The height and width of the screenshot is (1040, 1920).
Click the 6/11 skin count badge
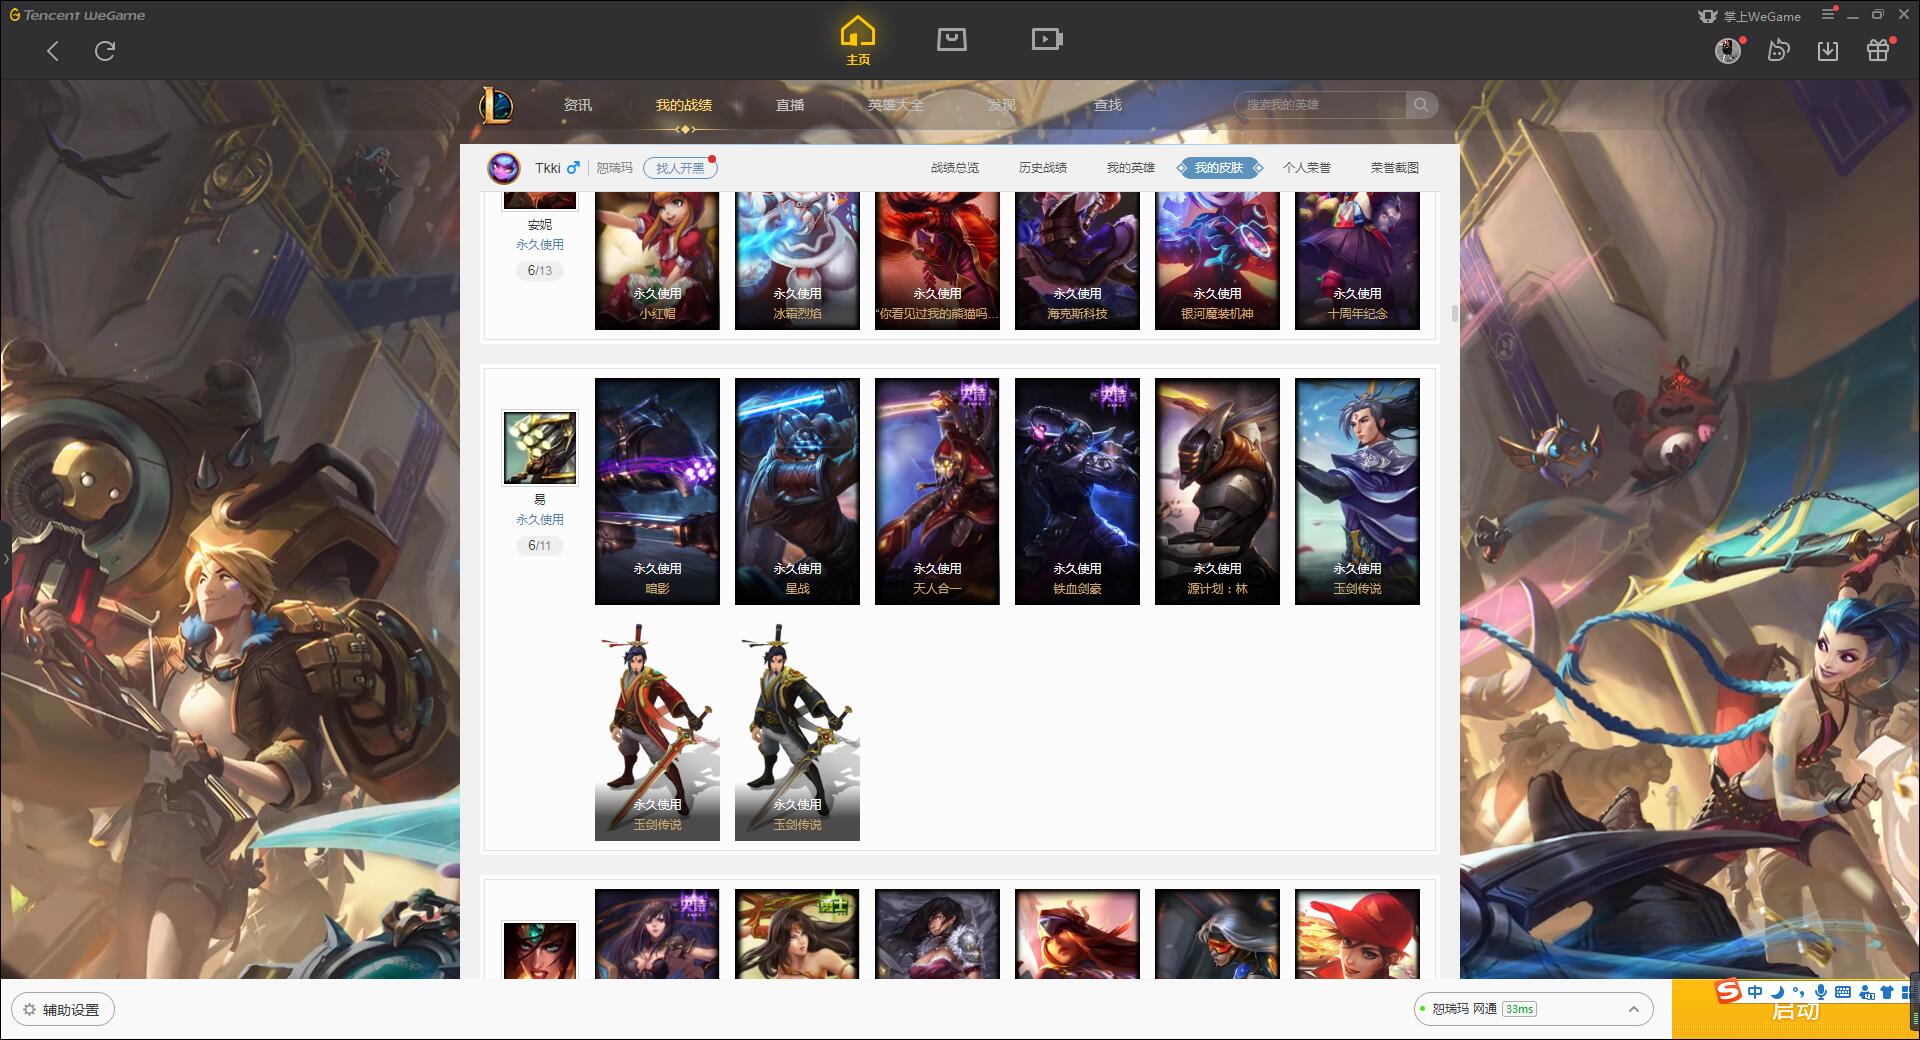click(x=540, y=546)
